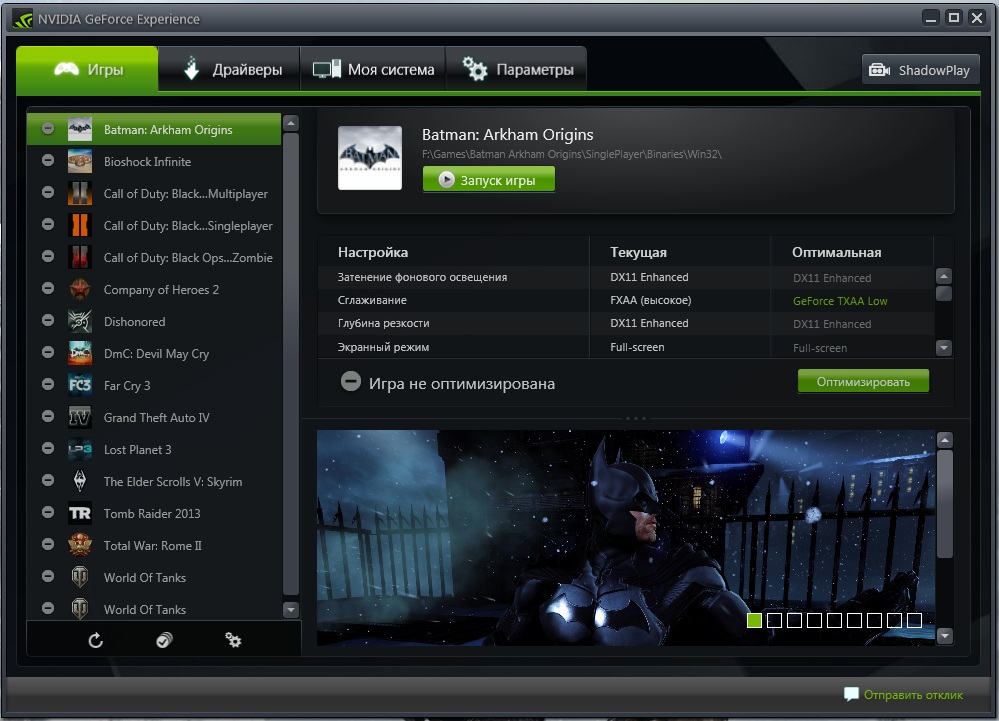Click the Экранный режим setting row
Viewport: 999px width, 721px height.
pos(626,346)
